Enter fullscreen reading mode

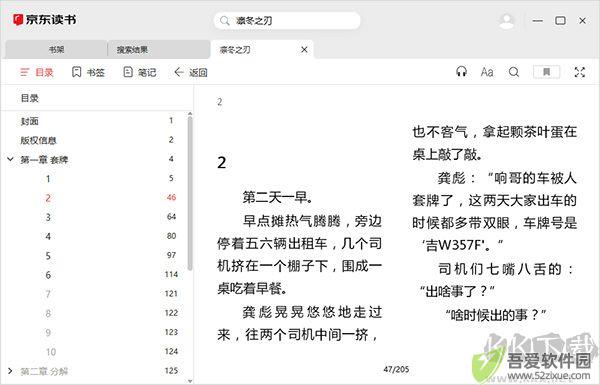(580, 72)
